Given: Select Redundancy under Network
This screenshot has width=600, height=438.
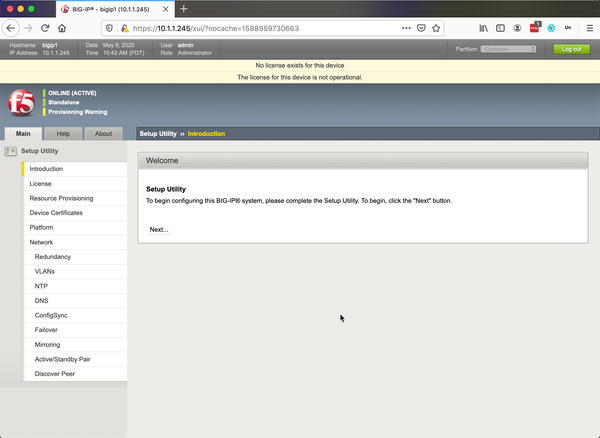Looking at the screenshot, I should [x=75, y=257].
